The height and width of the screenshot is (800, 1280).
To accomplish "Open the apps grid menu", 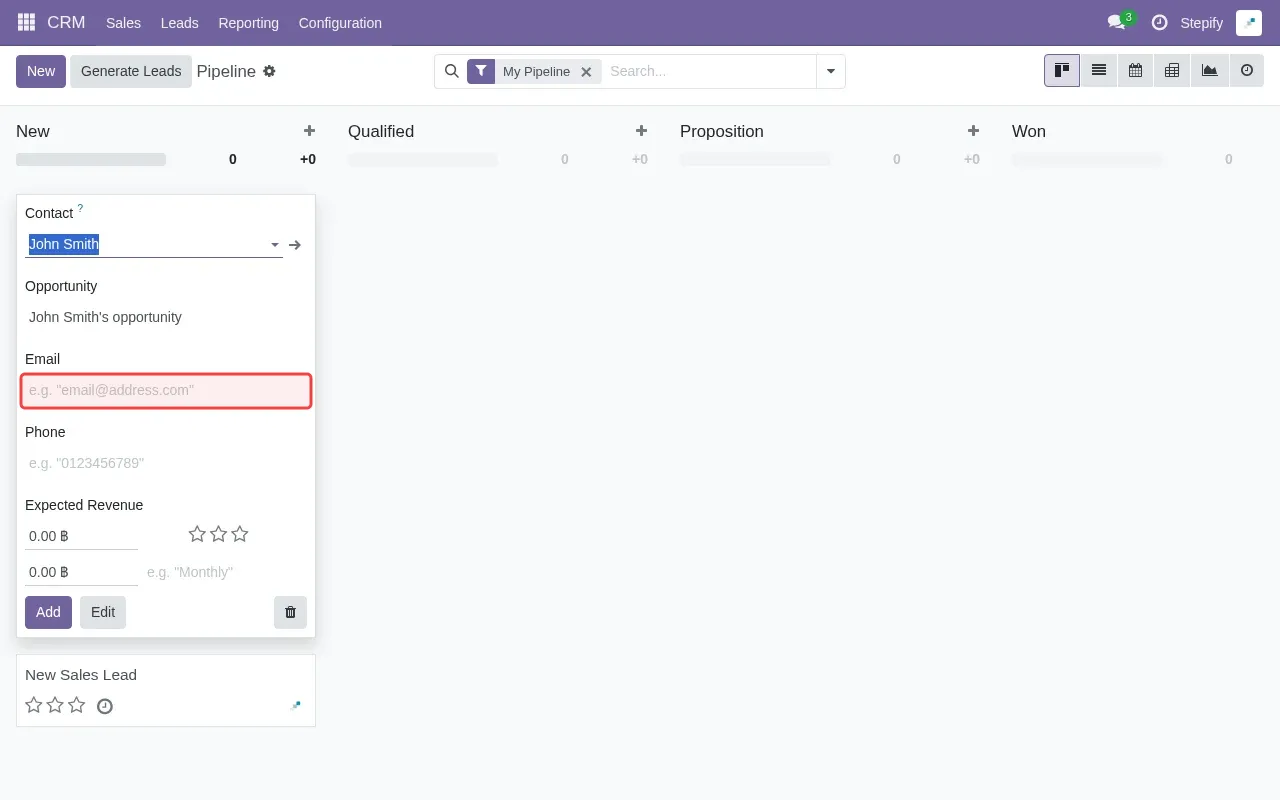I will coord(25,22).
